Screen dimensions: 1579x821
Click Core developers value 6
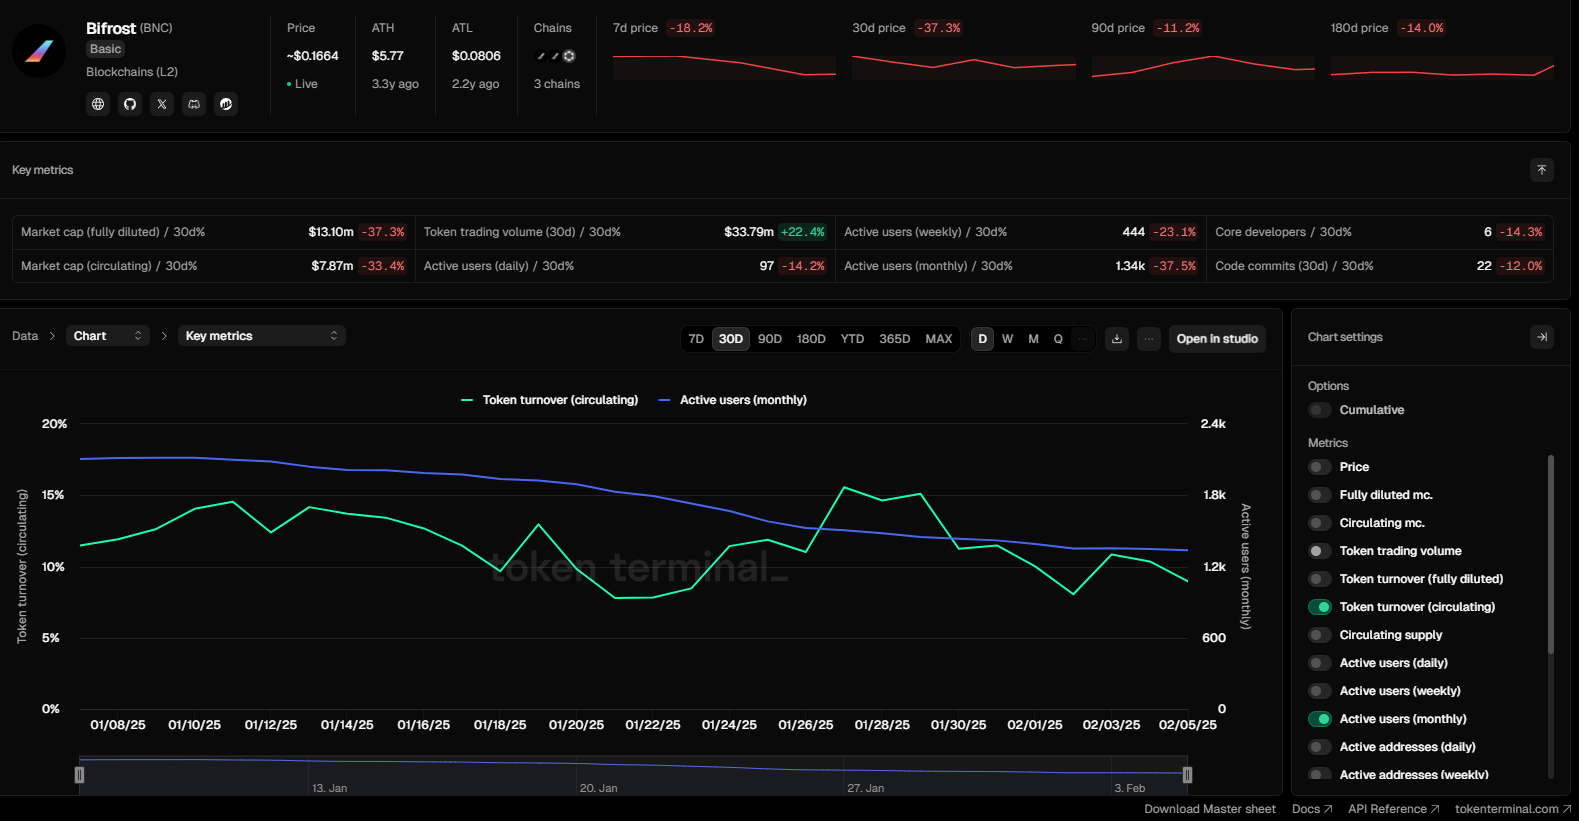1488,232
